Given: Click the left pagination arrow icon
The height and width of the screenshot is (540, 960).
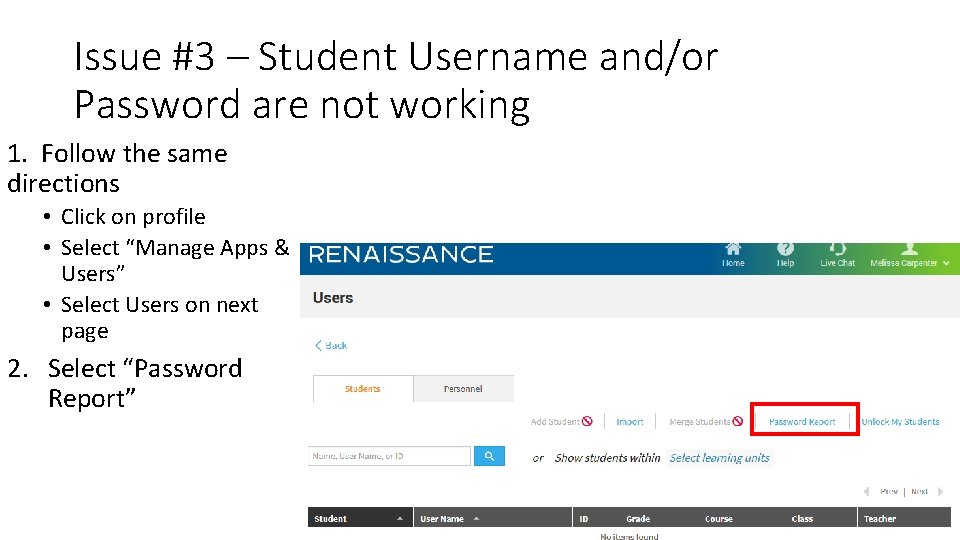Looking at the screenshot, I should click(x=867, y=492).
